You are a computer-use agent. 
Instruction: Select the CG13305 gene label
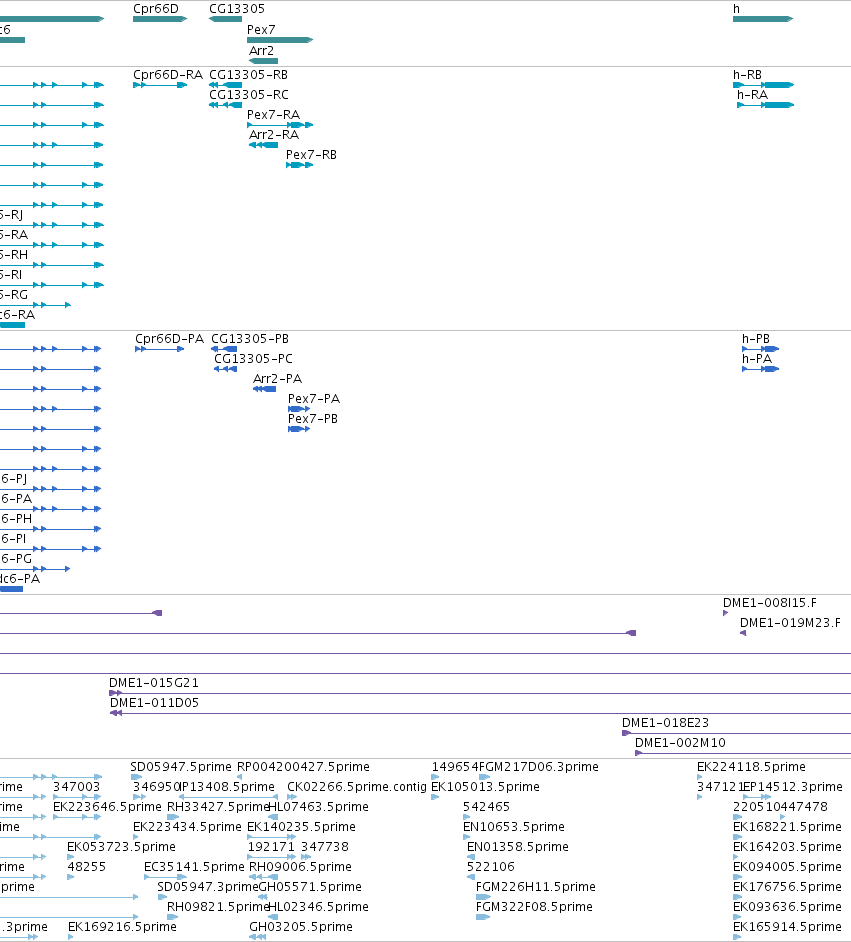coord(237,8)
